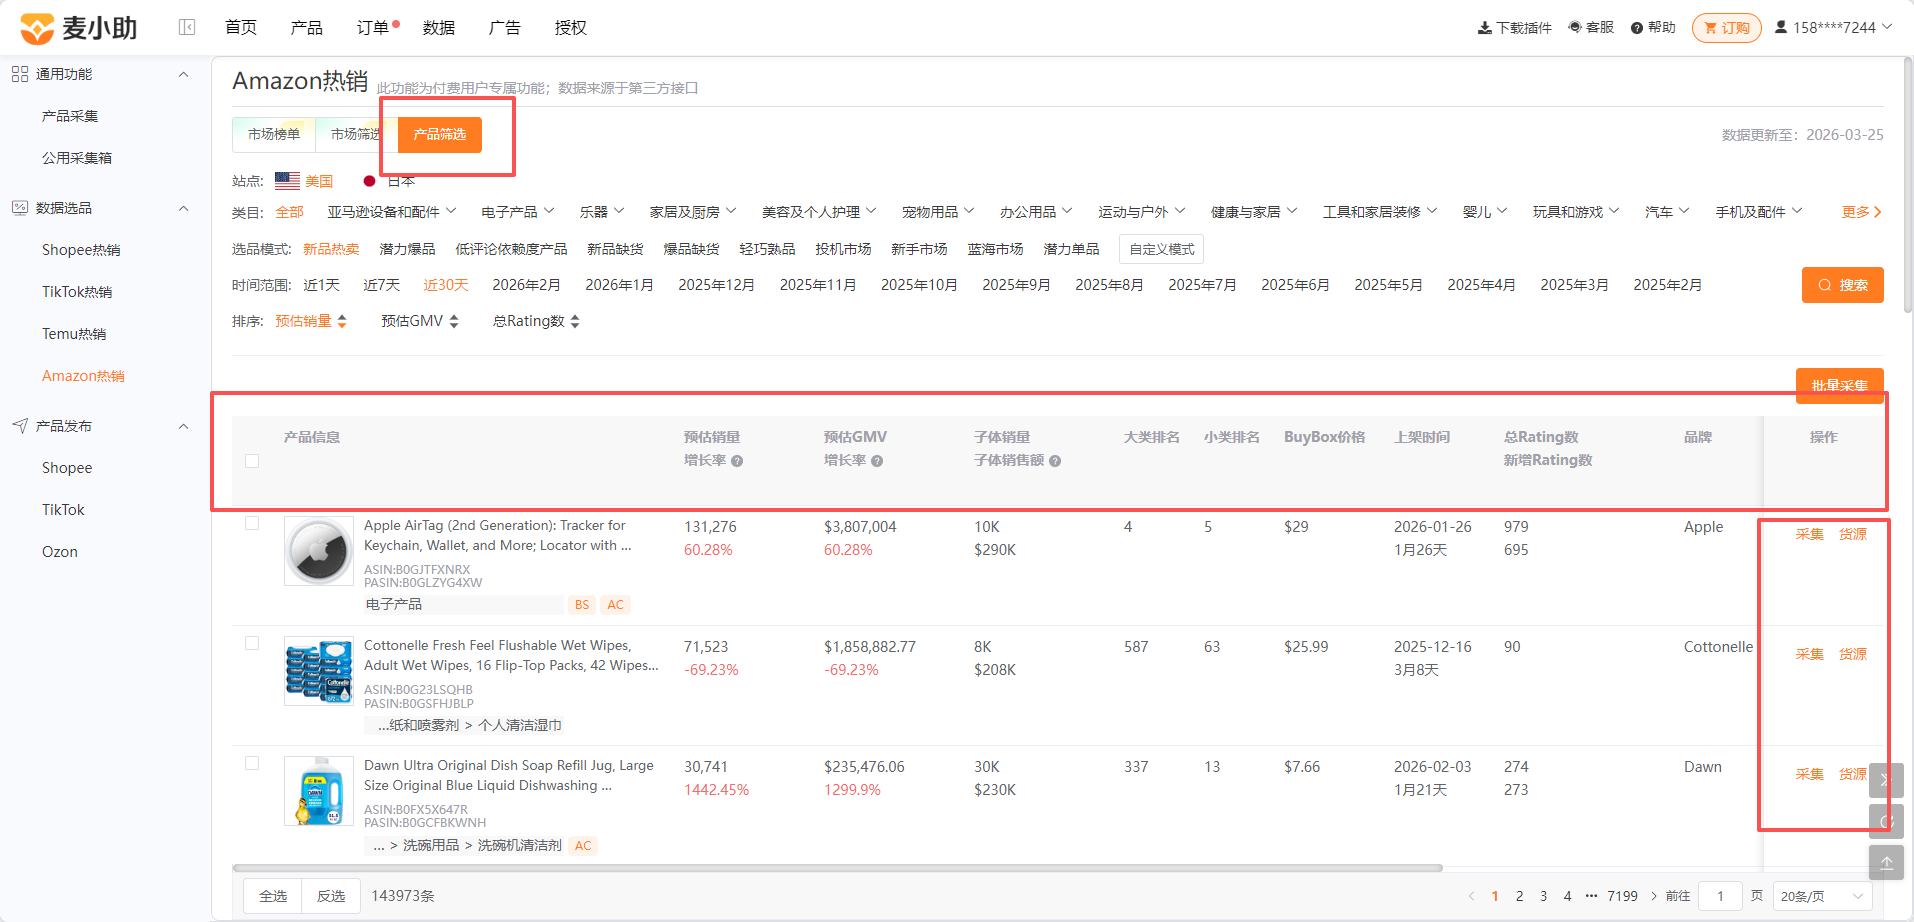Screen dimensions: 1914x922
Task: Open the 帮助 help icon
Action: tap(1637, 28)
